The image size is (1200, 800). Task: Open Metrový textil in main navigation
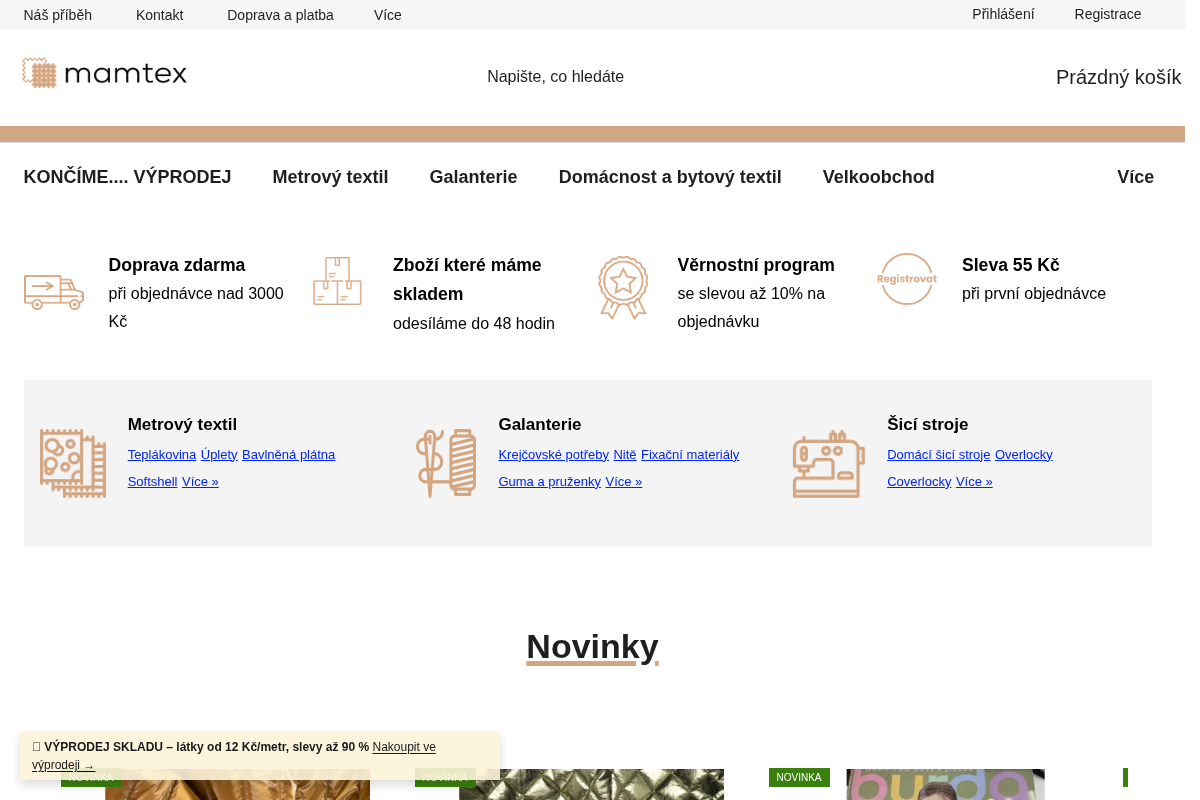pyautogui.click(x=330, y=177)
